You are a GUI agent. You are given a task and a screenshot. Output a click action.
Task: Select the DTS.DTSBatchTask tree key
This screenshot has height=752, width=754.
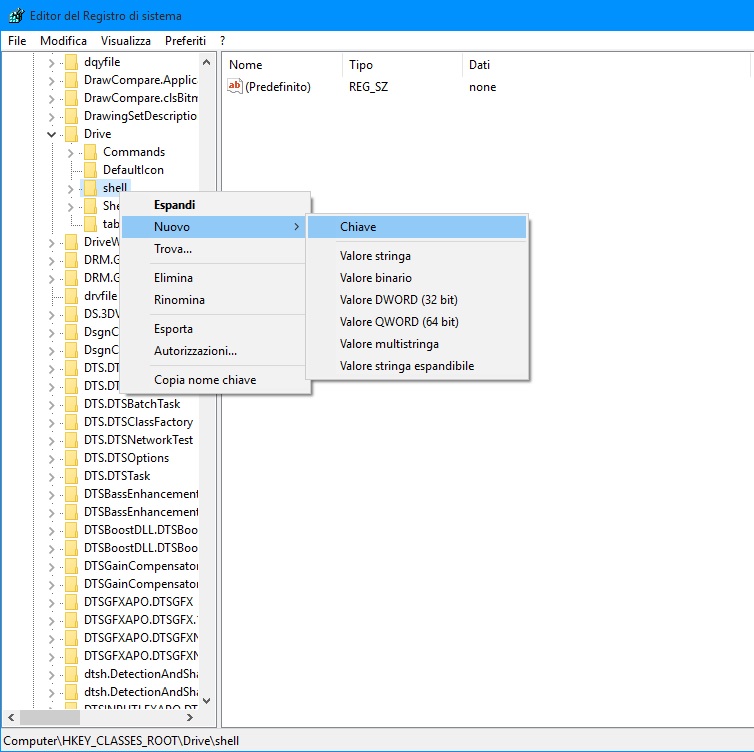(x=132, y=404)
